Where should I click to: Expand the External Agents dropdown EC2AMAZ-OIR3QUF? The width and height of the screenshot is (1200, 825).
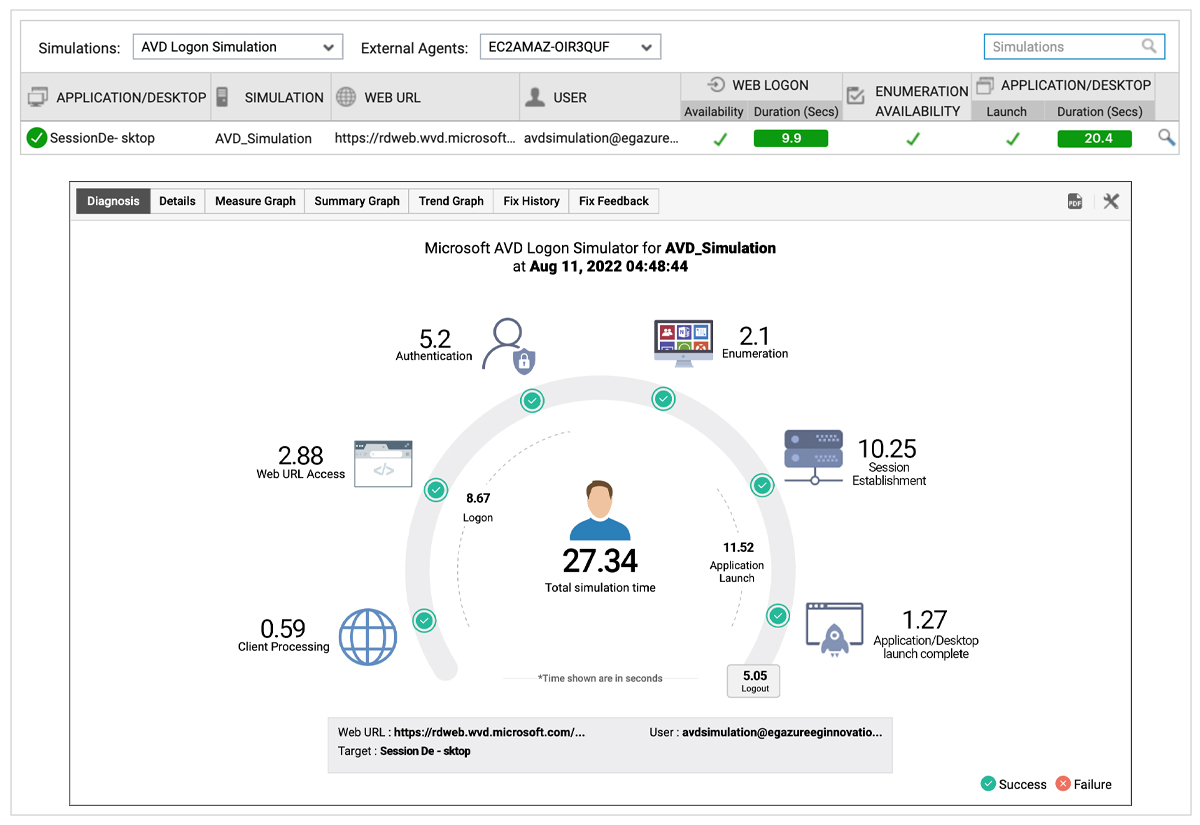(x=570, y=47)
